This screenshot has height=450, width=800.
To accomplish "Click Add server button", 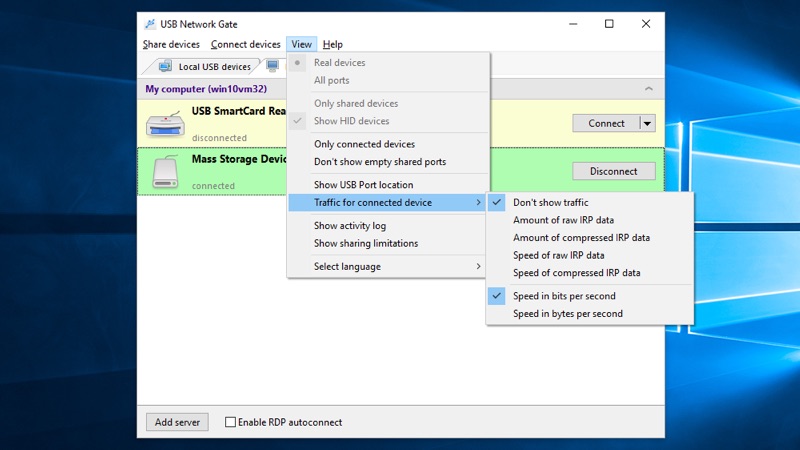I will coord(177,422).
